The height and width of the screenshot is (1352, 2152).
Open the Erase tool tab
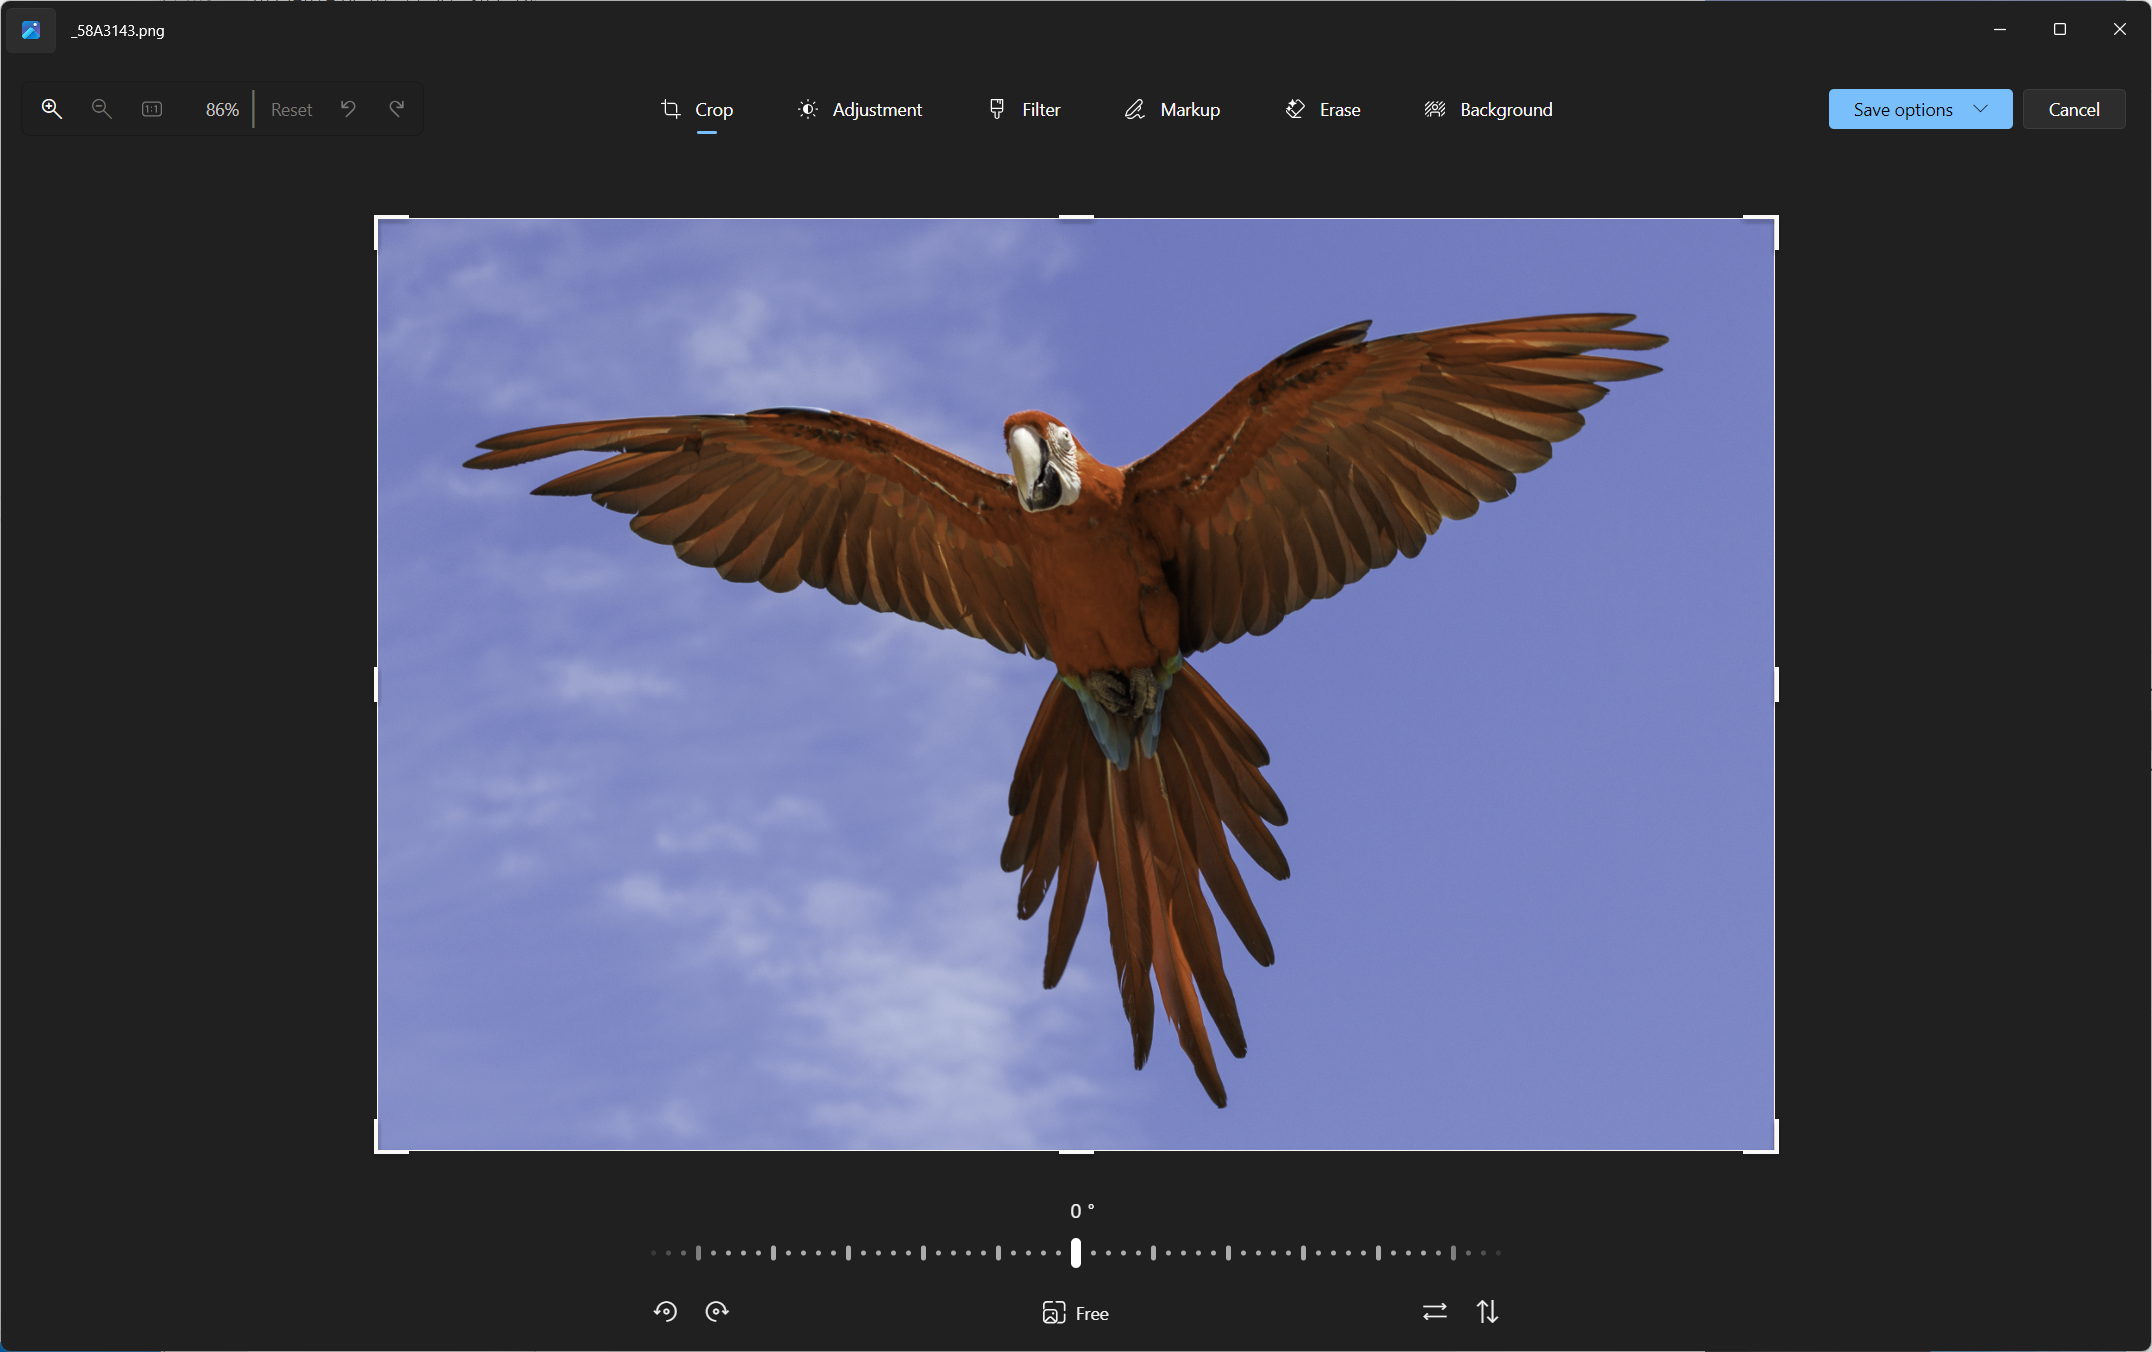(x=1322, y=109)
